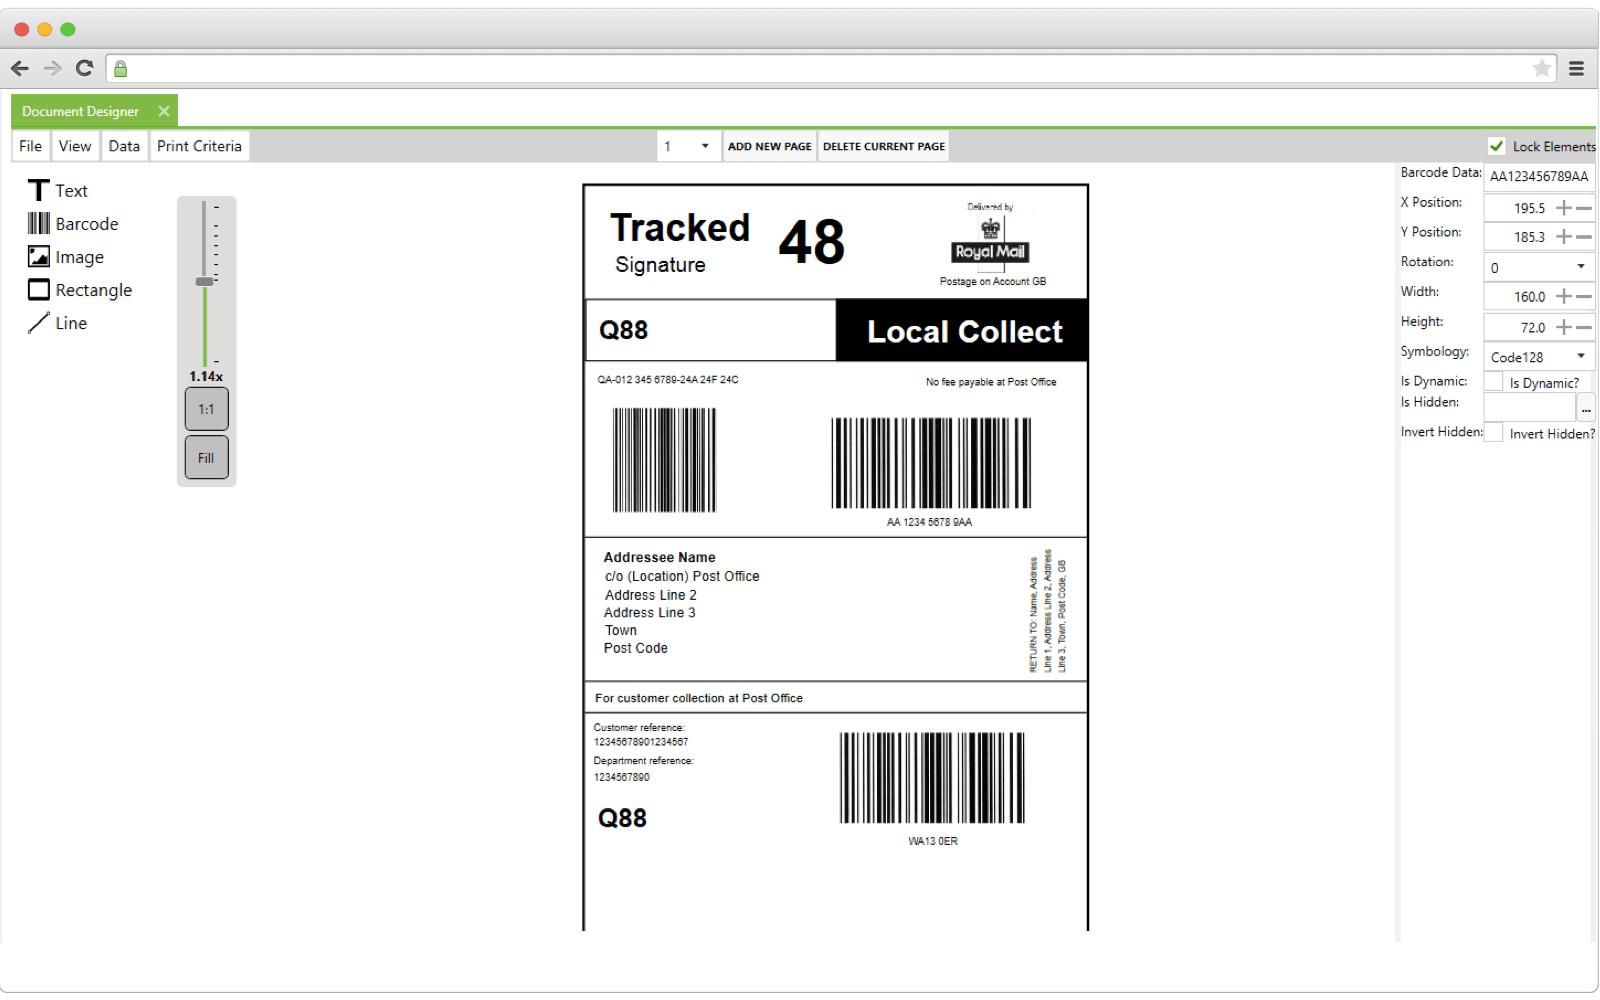This screenshot has width=1600, height=1000.
Task: Select Addressee Name text
Action: [x=660, y=557]
